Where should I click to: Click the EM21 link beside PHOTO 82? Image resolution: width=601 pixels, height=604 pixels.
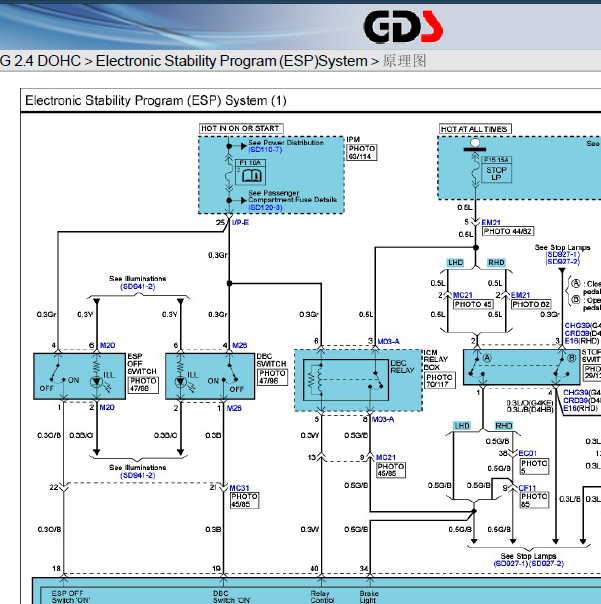[520, 295]
